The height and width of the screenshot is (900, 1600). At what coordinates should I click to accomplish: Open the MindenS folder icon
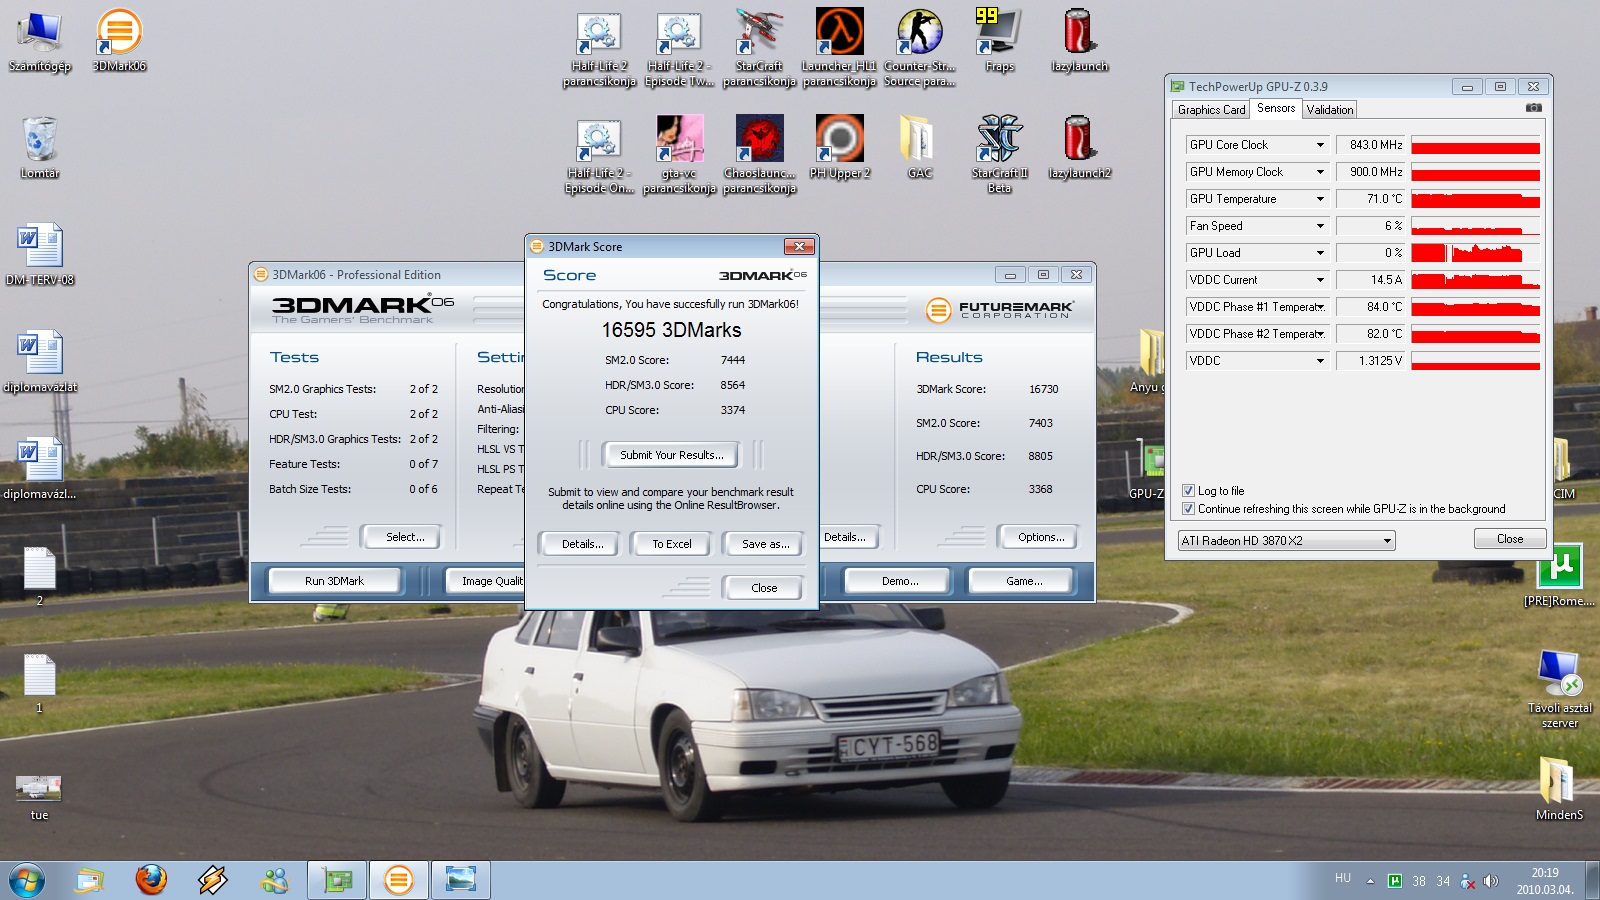click(1559, 788)
